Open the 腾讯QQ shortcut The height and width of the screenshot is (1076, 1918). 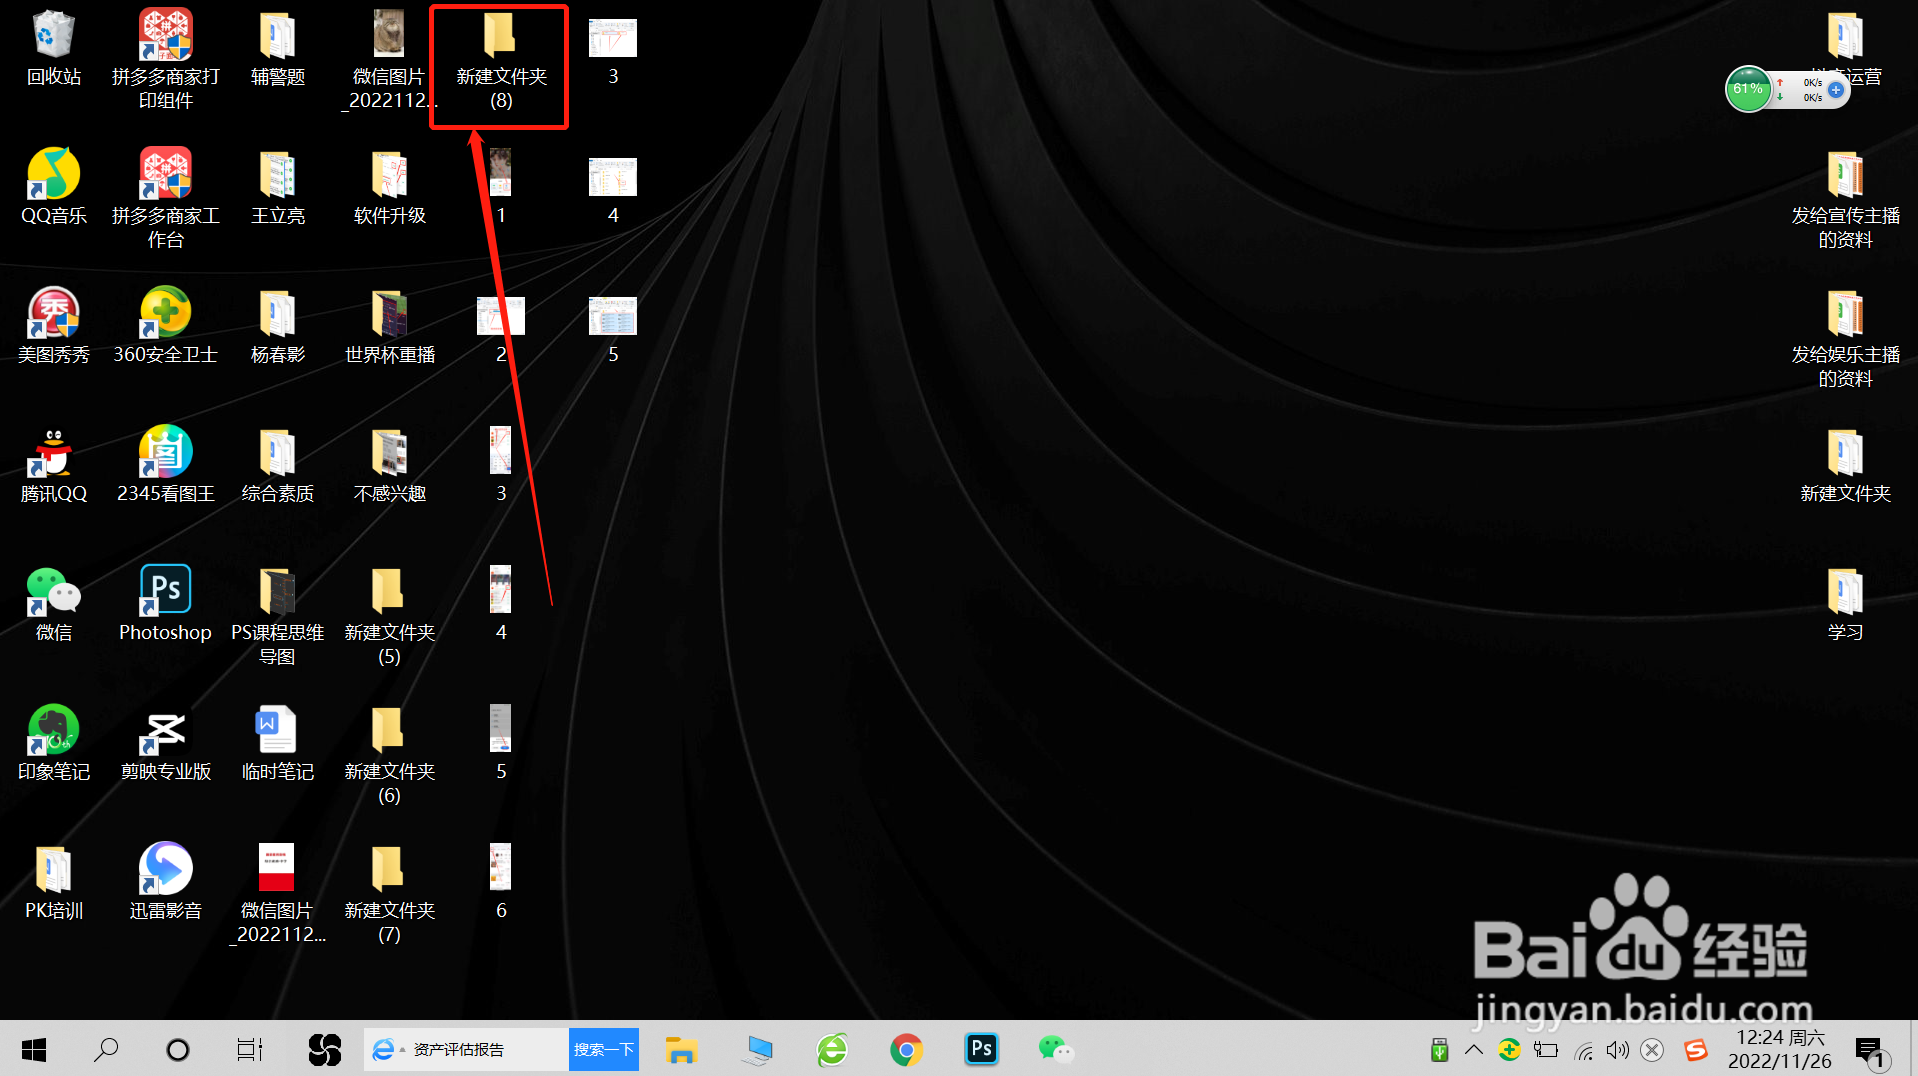(x=54, y=466)
